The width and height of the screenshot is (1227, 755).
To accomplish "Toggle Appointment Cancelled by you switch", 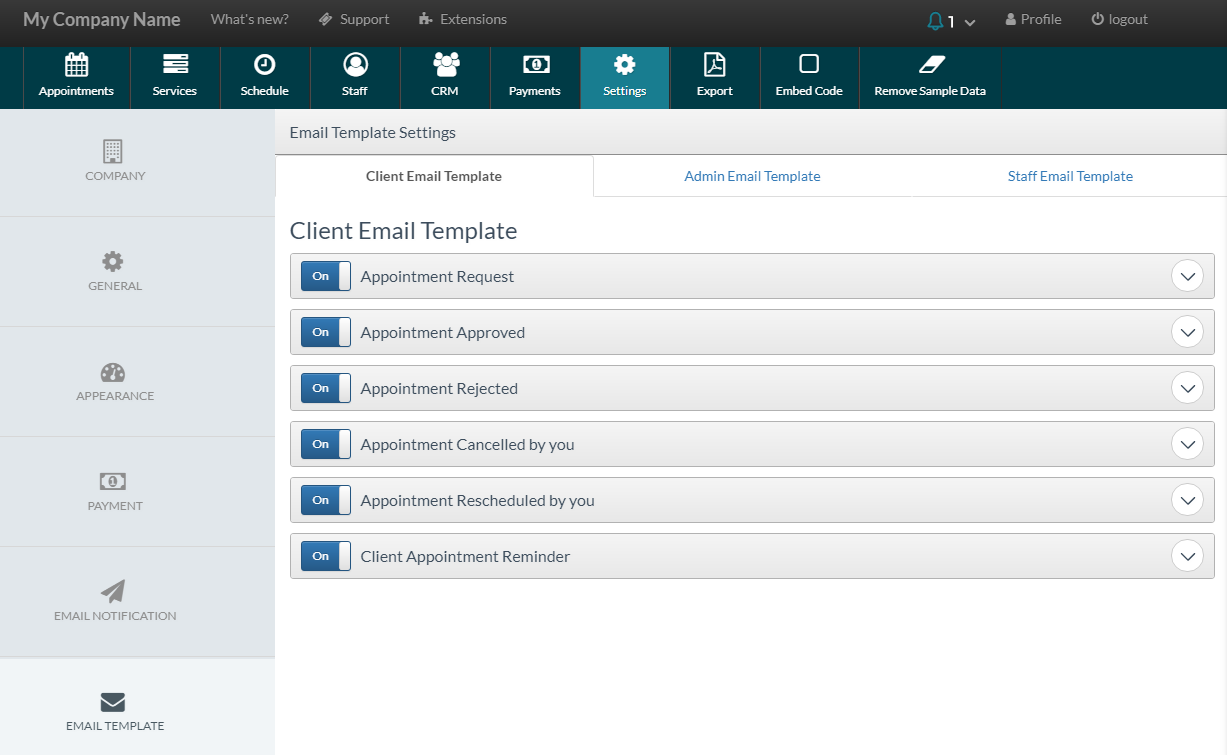I will (326, 444).
